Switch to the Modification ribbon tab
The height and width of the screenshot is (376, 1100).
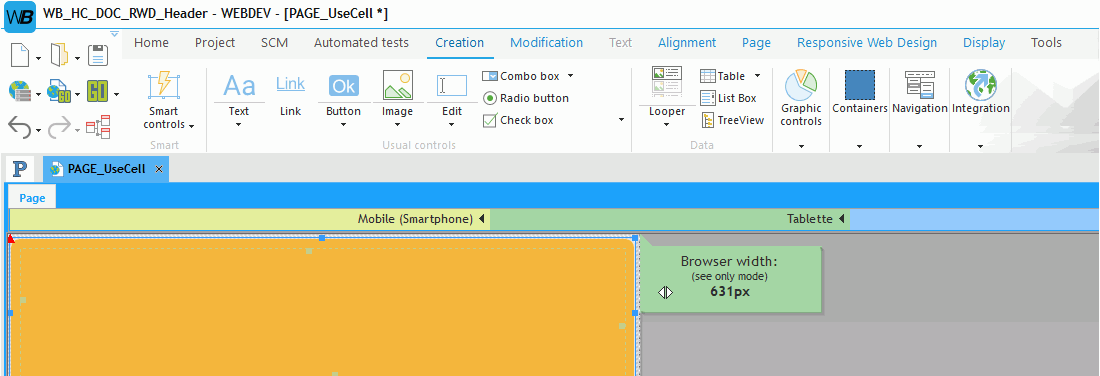tap(546, 43)
